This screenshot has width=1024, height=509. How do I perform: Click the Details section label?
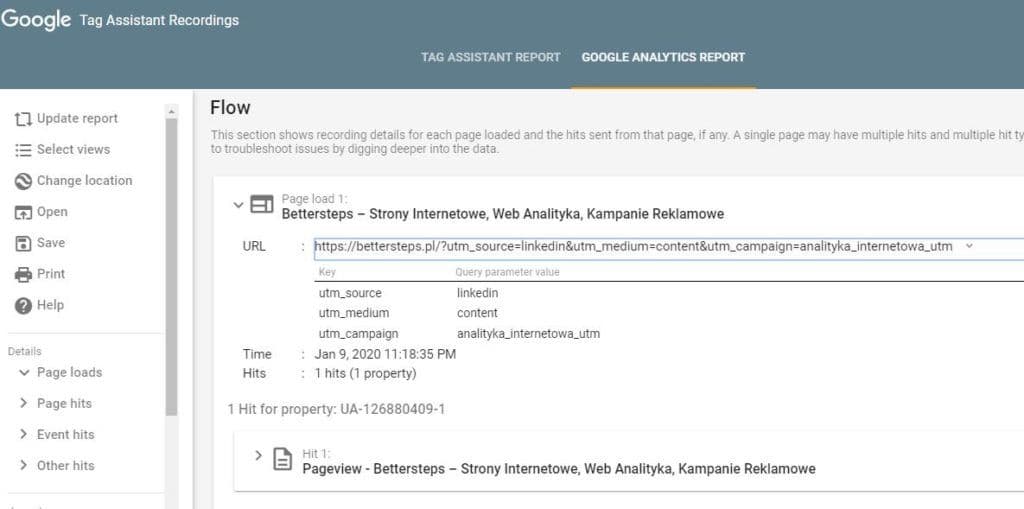tap(25, 352)
